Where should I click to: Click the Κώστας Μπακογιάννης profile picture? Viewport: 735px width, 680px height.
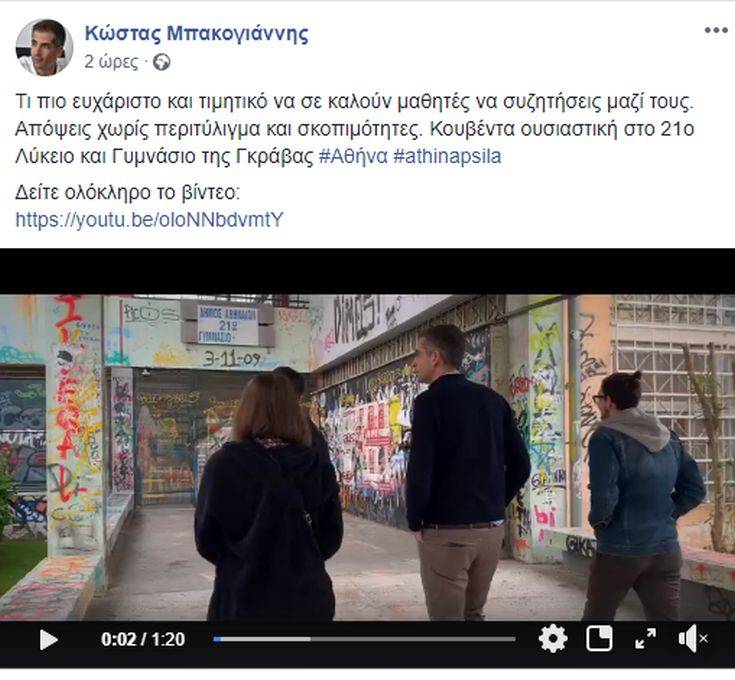(x=45, y=47)
